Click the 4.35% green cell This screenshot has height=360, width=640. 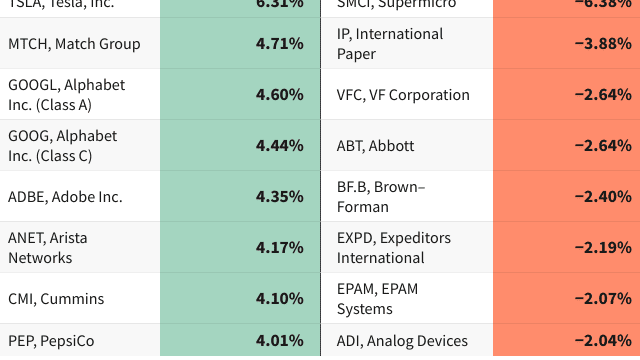click(x=240, y=196)
